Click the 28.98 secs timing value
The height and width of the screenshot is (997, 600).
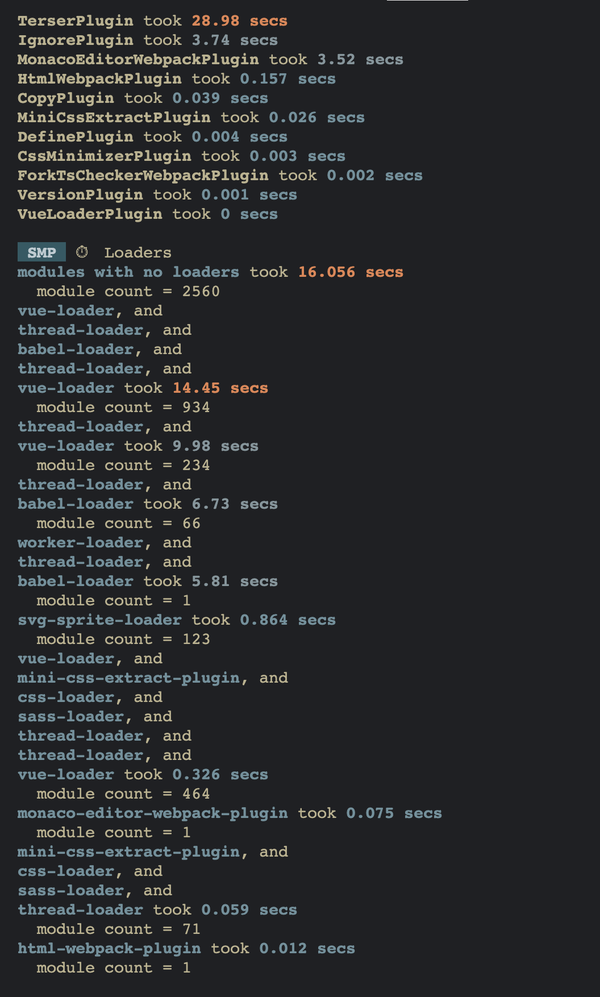240,21
